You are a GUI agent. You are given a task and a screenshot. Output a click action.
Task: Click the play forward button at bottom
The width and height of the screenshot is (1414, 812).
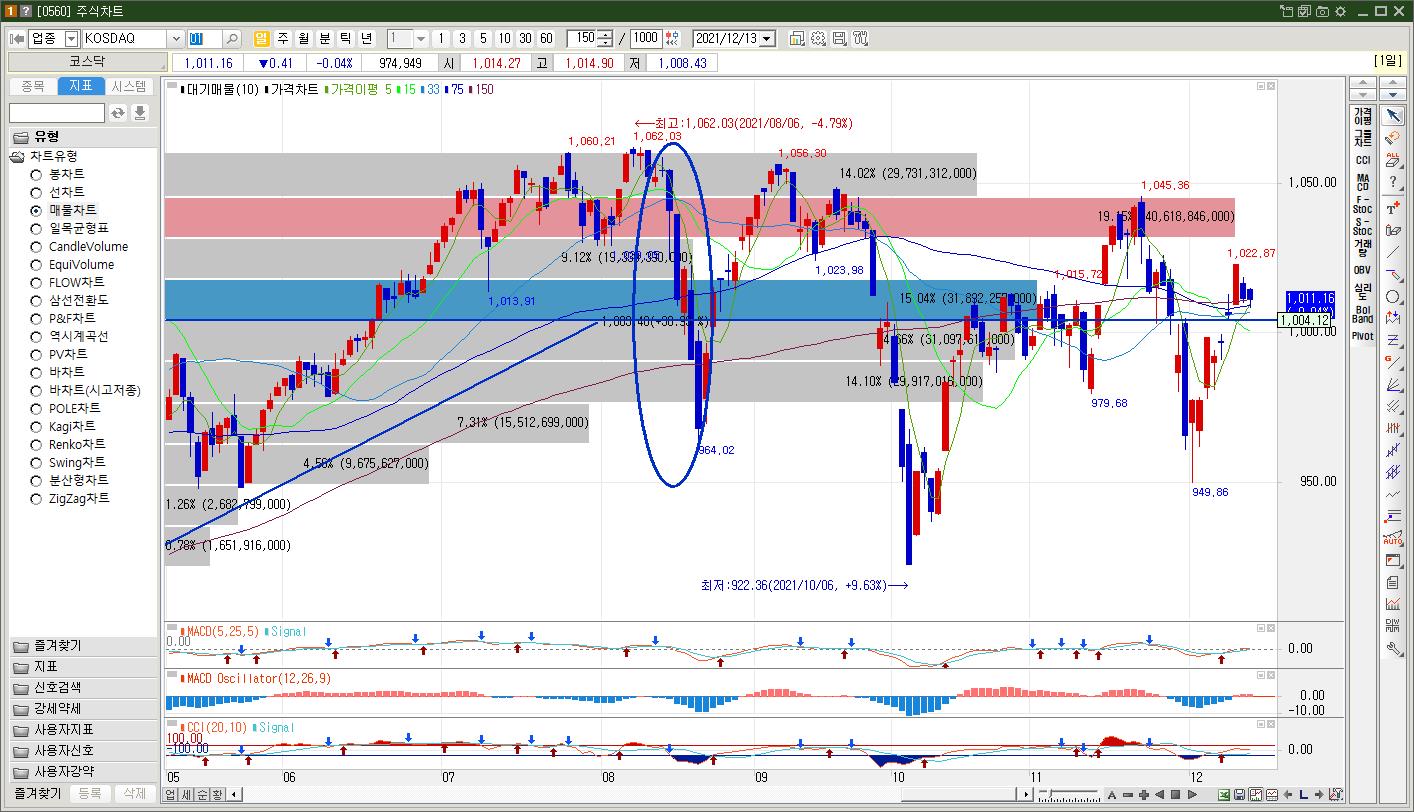(1192, 795)
